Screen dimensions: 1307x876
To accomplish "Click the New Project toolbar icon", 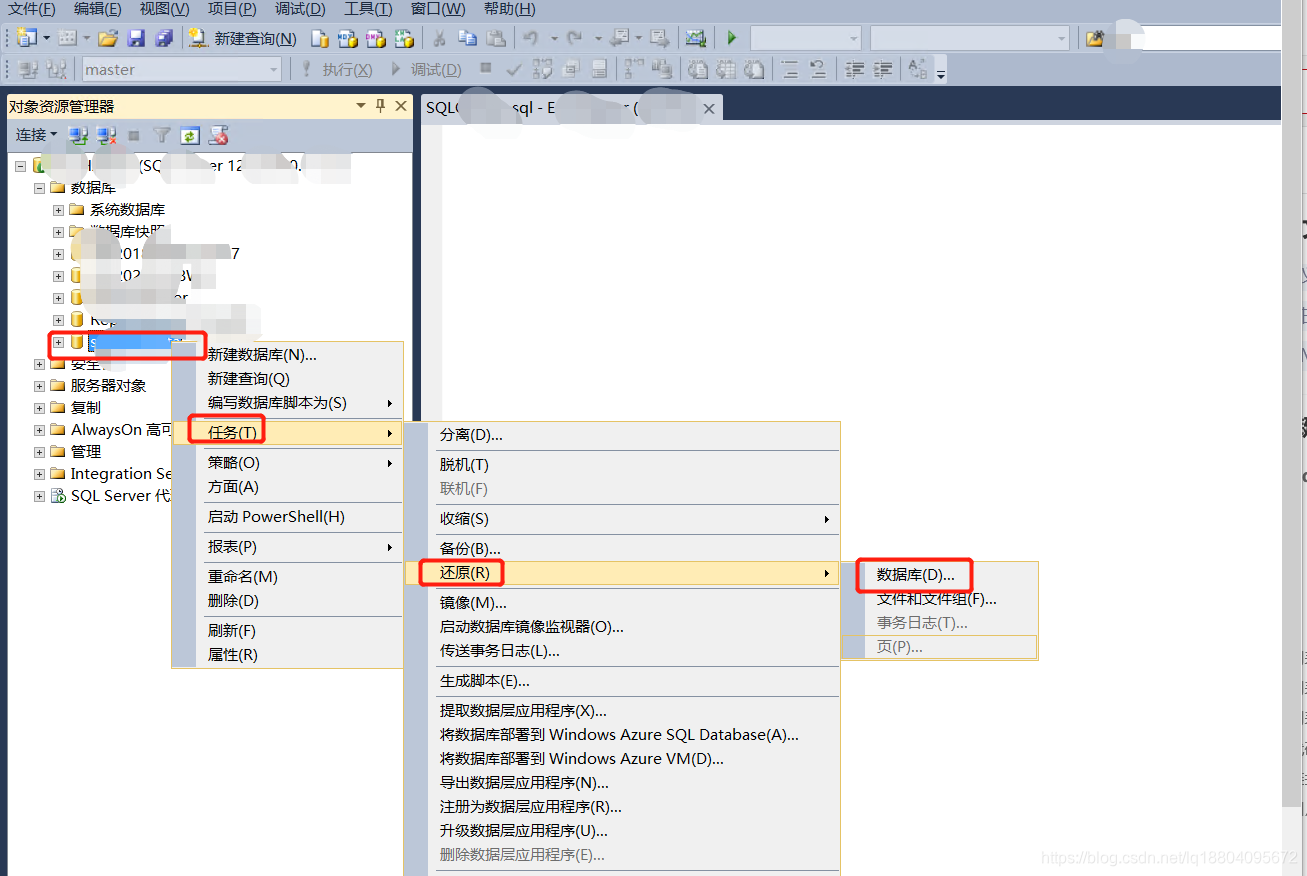I will point(27,38).
